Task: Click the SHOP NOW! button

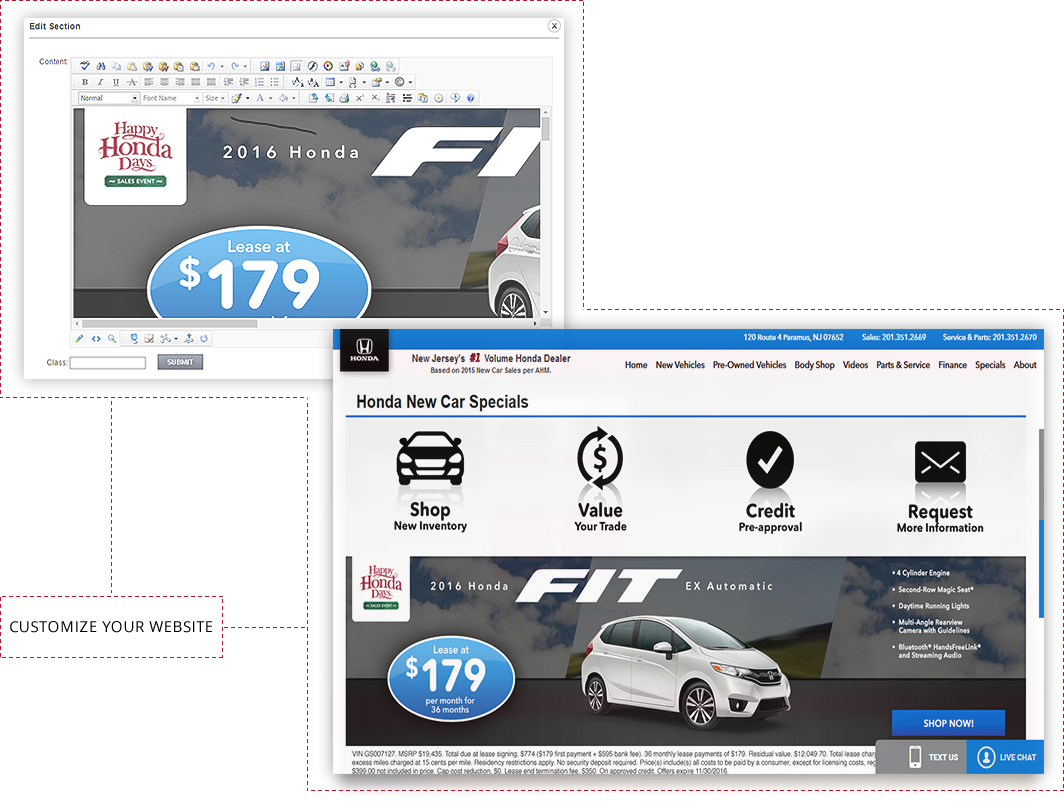Action: [x=948, y=723]
